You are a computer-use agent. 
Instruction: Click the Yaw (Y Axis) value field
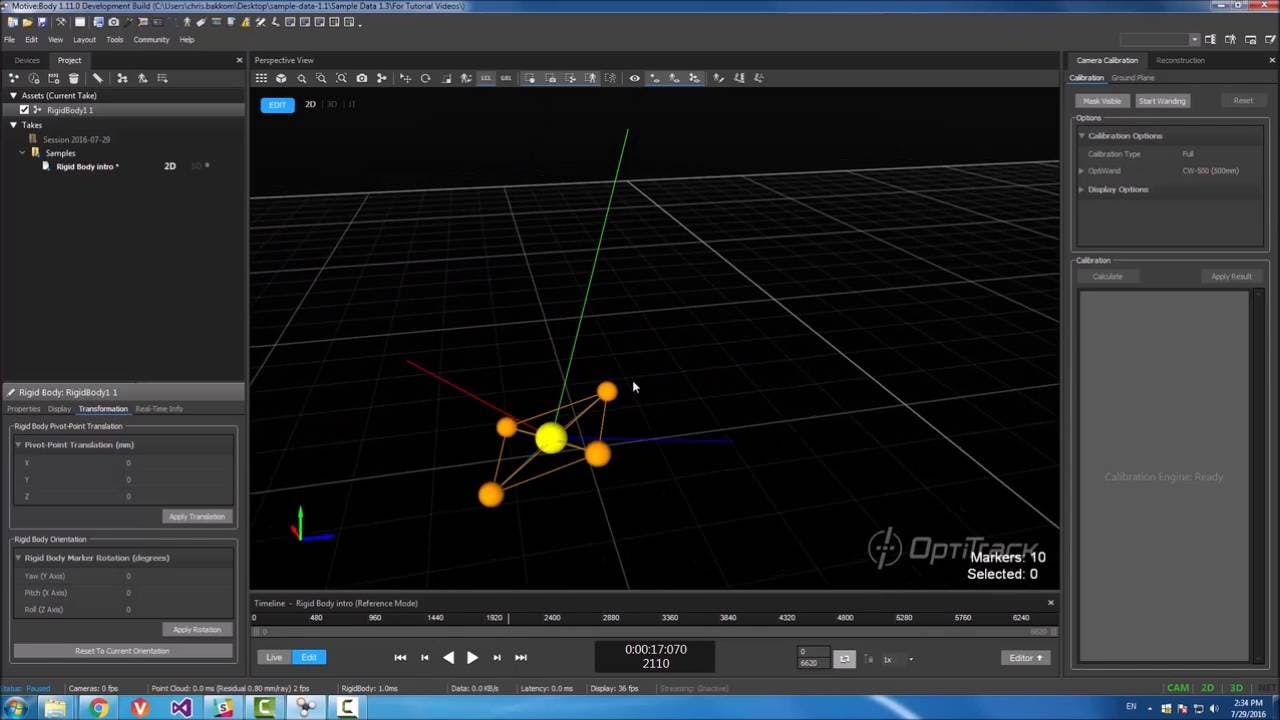tap(178, 576)
